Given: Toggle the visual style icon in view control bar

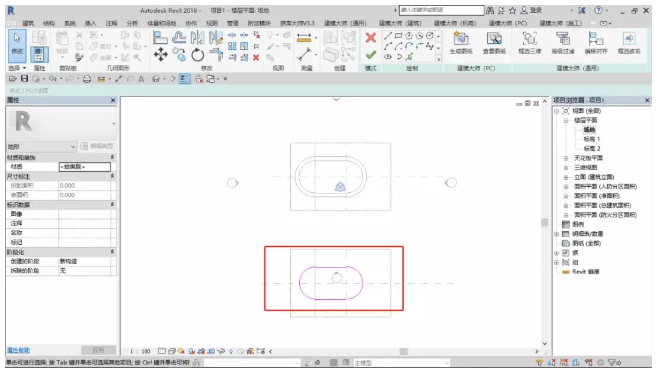Looking at the screenshot, I should pos(172,351).
